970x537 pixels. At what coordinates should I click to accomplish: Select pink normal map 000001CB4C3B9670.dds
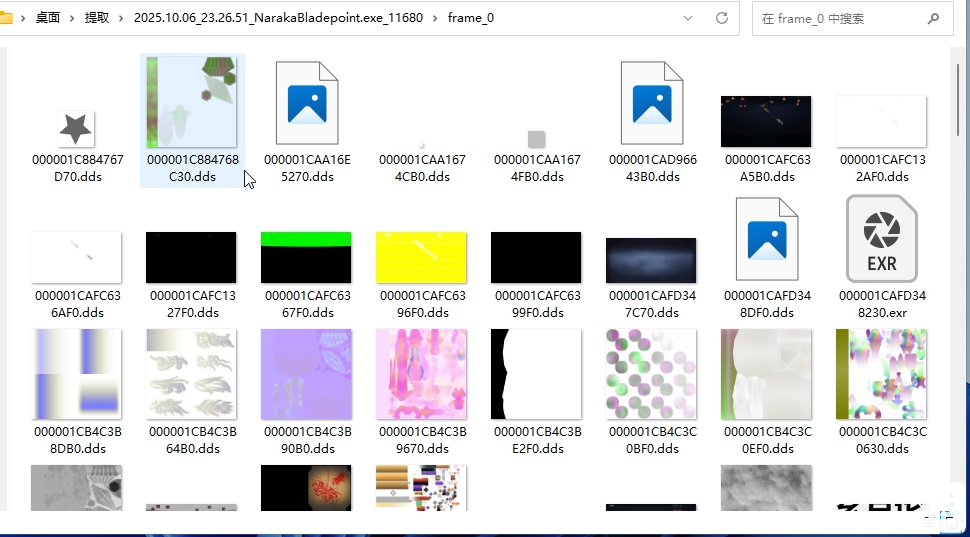(421, 374)
